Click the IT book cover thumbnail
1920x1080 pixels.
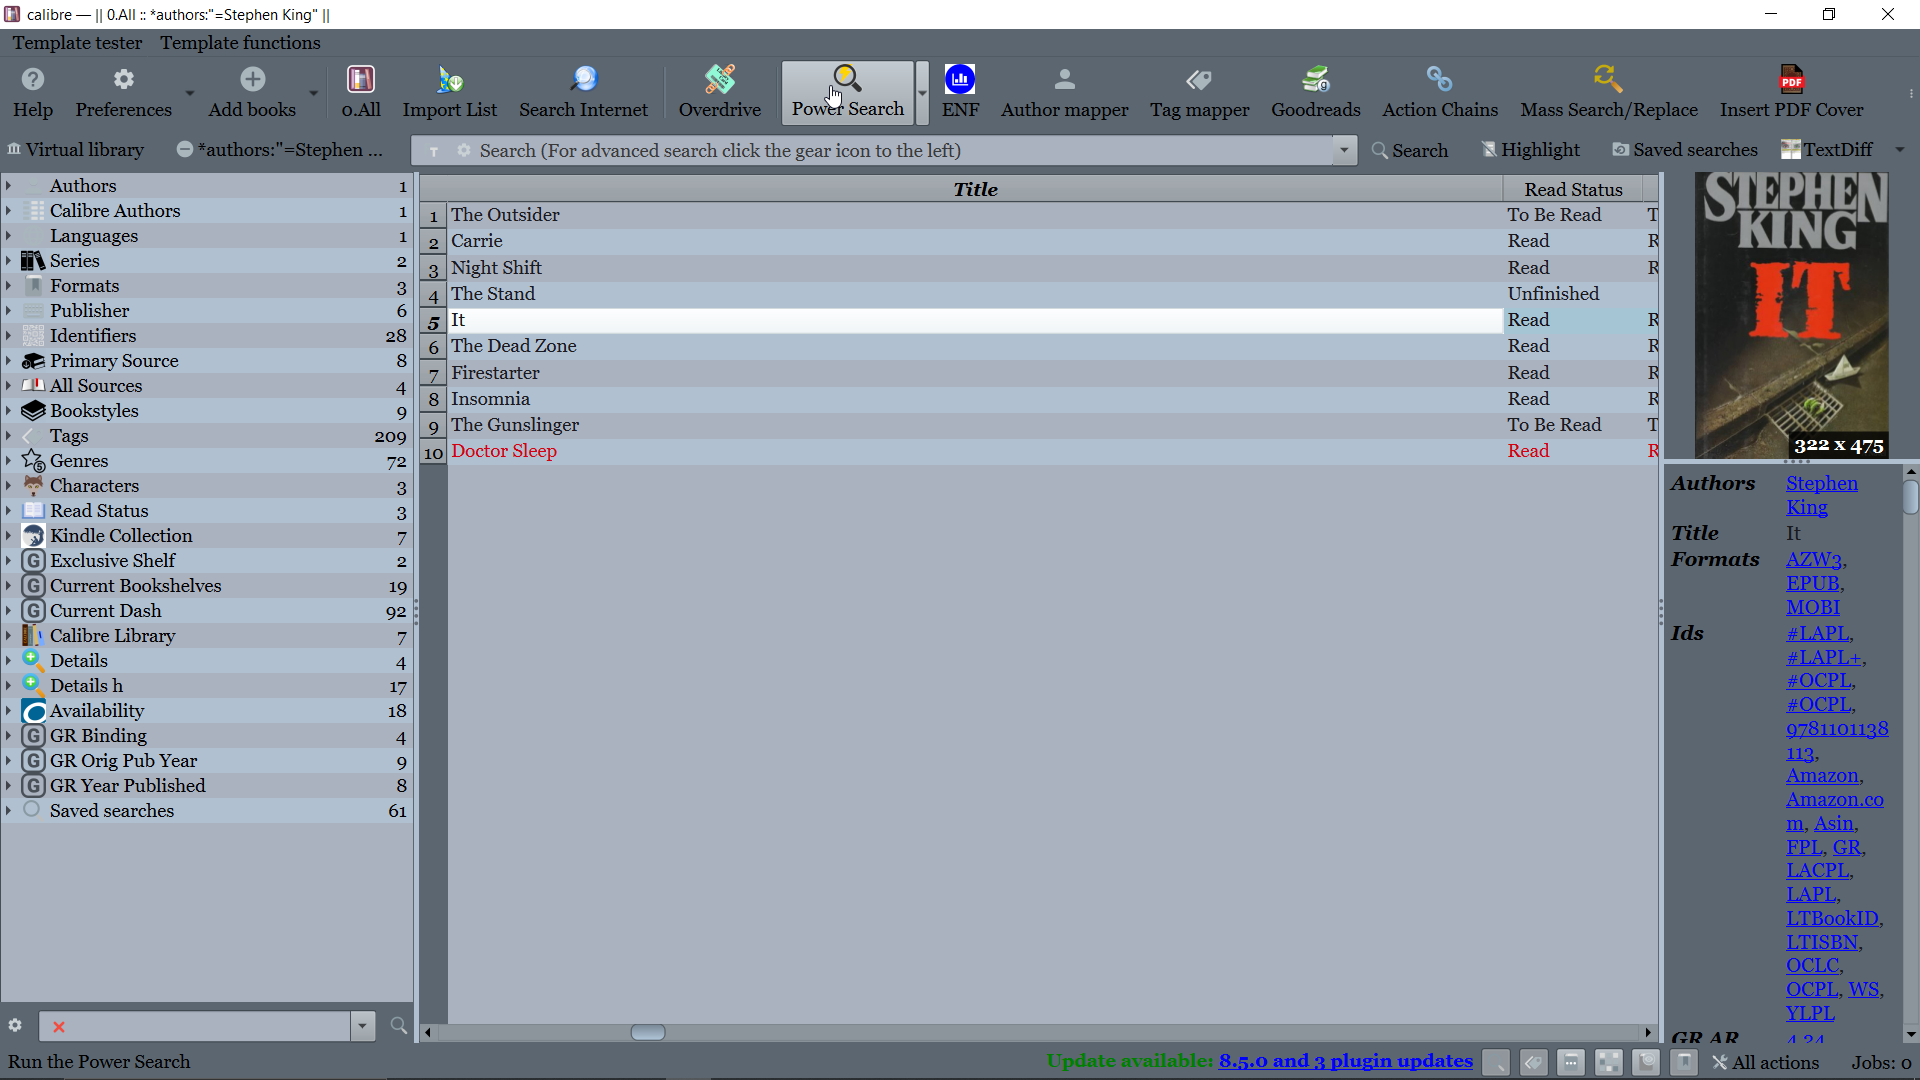click(x=1791, y=315)
